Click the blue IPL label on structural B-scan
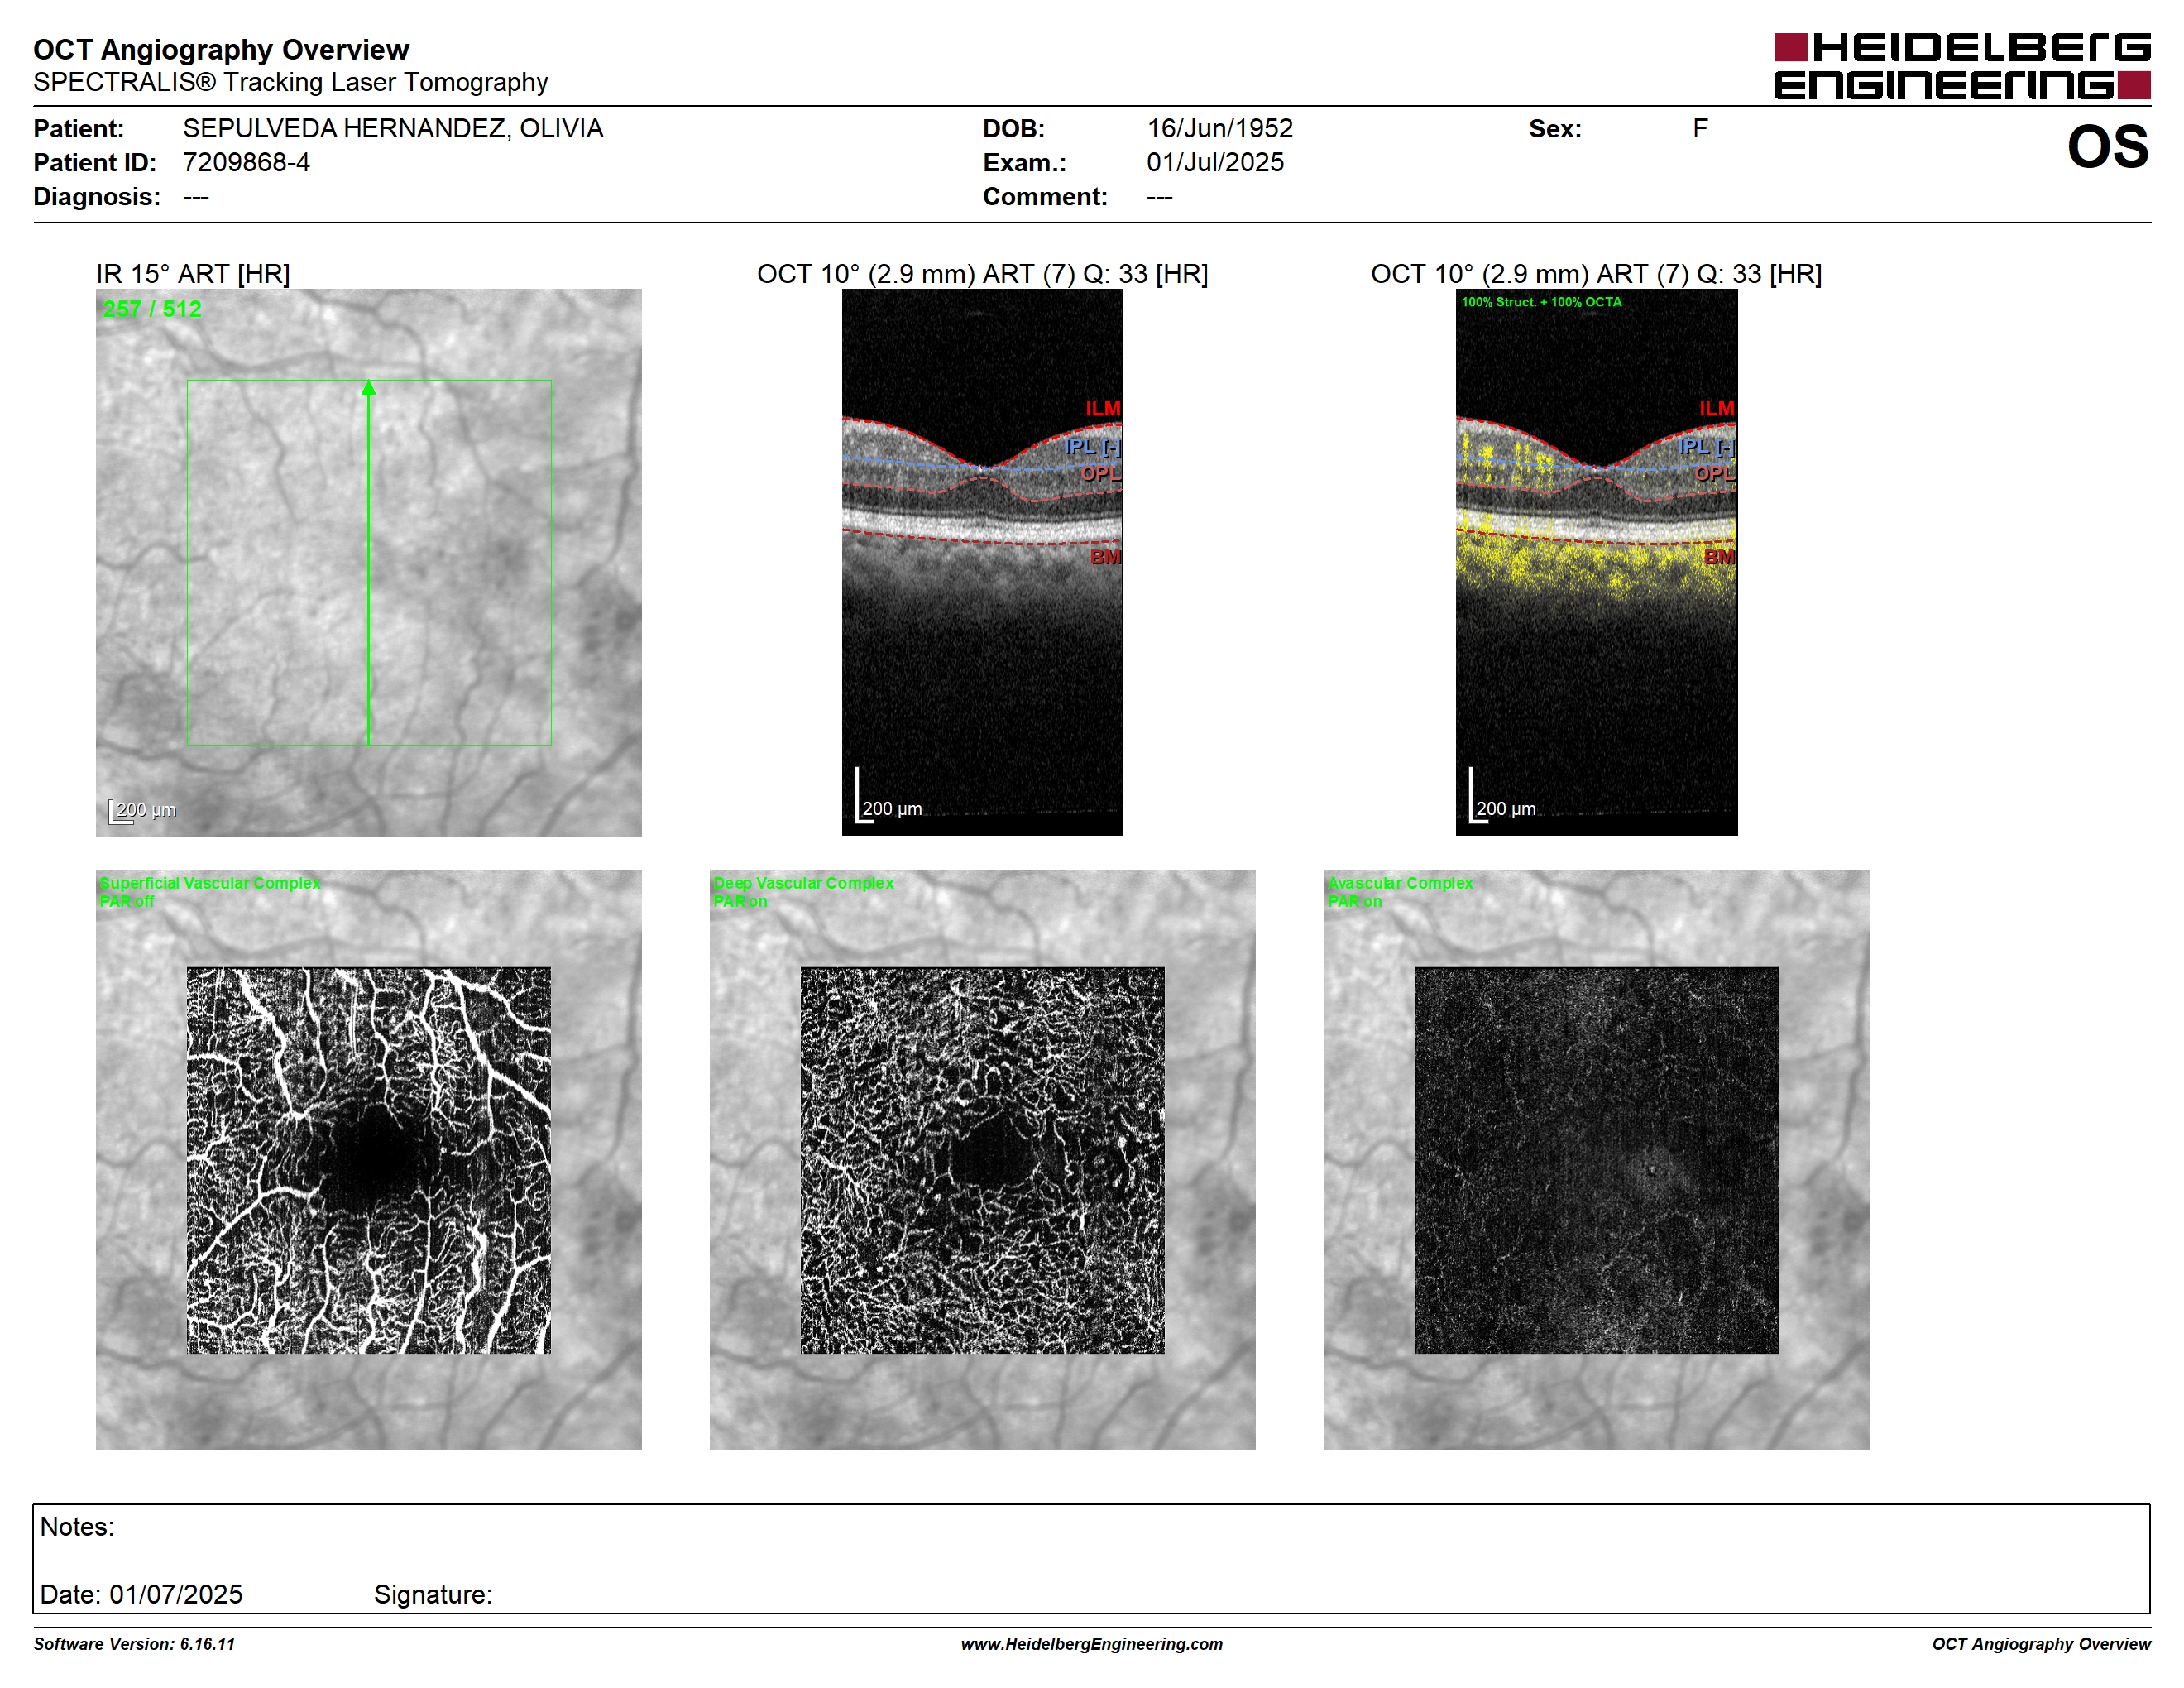The image size is (2184, 1688). tap(1092, 446)
